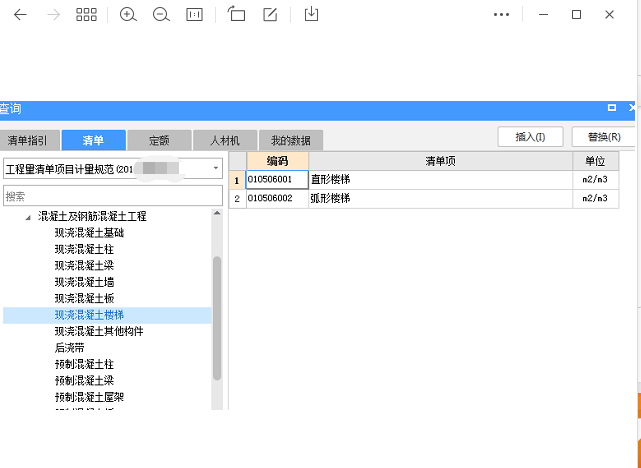Rotate the image with the rotate icon
The width and height of the screenshot is (641, 468).
(x=236, y=14)
